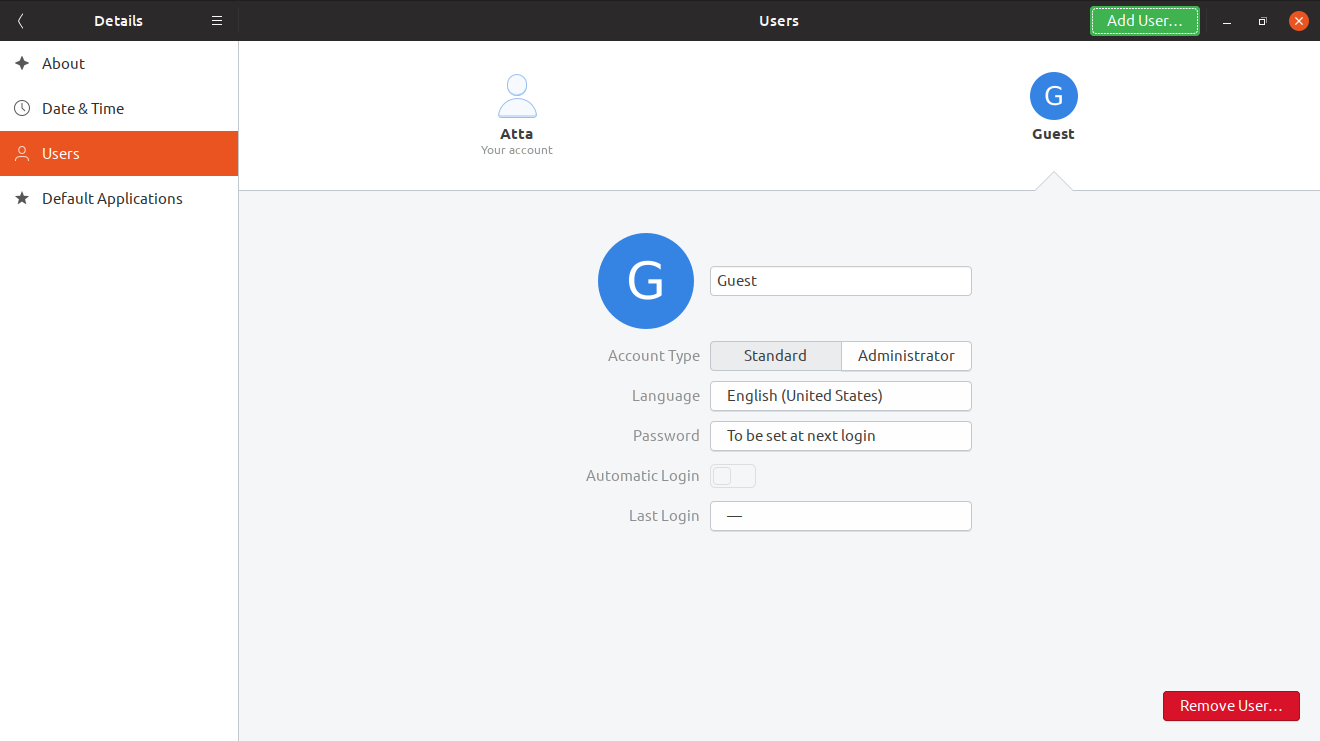
Task: Click the Date & Time clock icon
Action: [22, 108]
